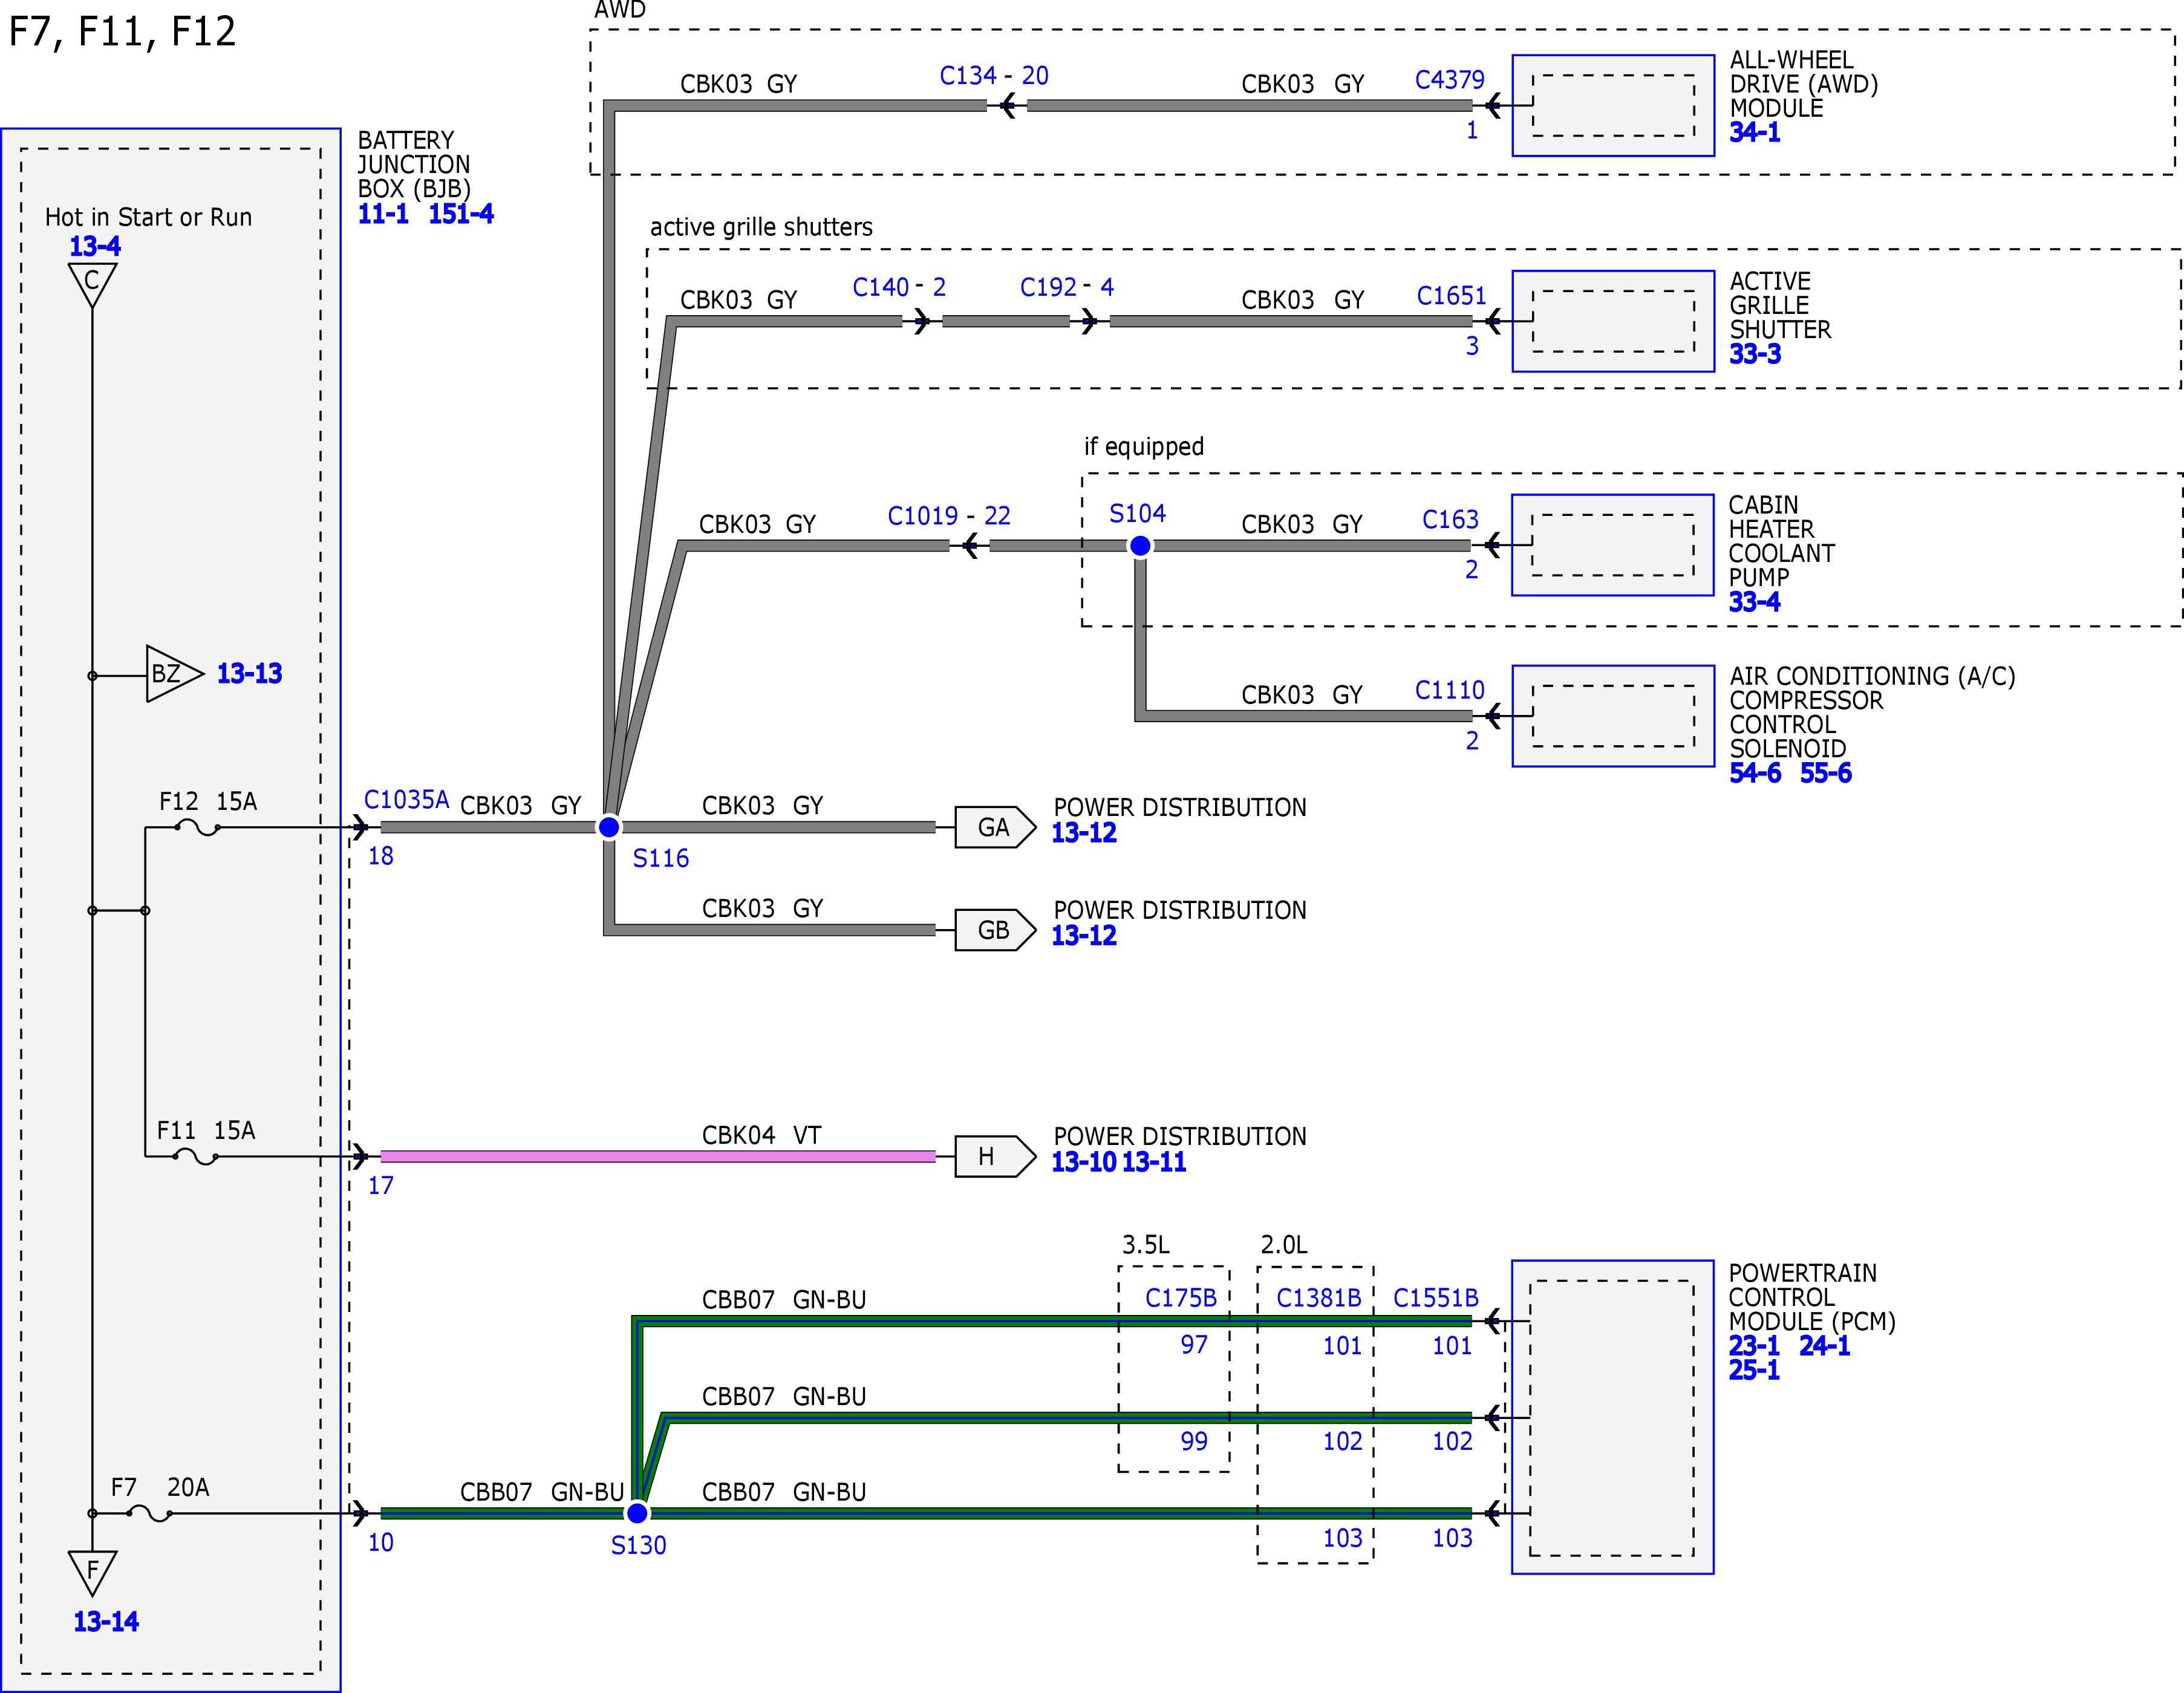Open AWD module page link 34-1
The height and width of the screenshot is (1693, 2184).
point(1755,133)
